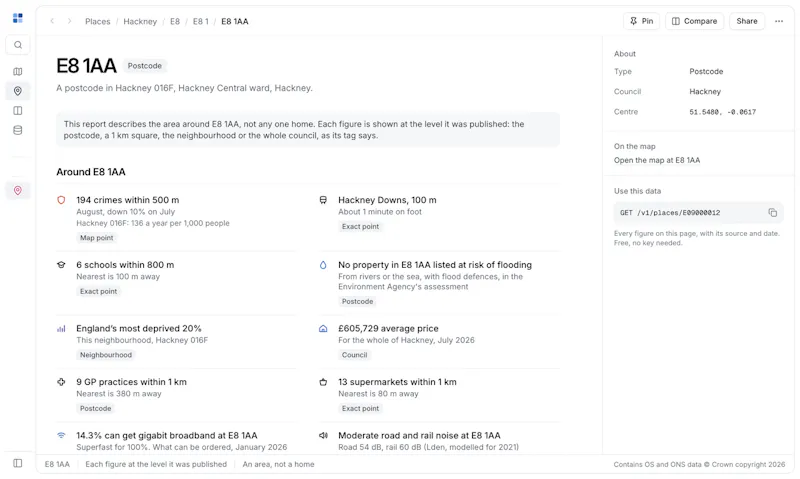800x479 pixels.
Task: Toggle the sidebar panel icon at the bottom left
Action: 18,463
